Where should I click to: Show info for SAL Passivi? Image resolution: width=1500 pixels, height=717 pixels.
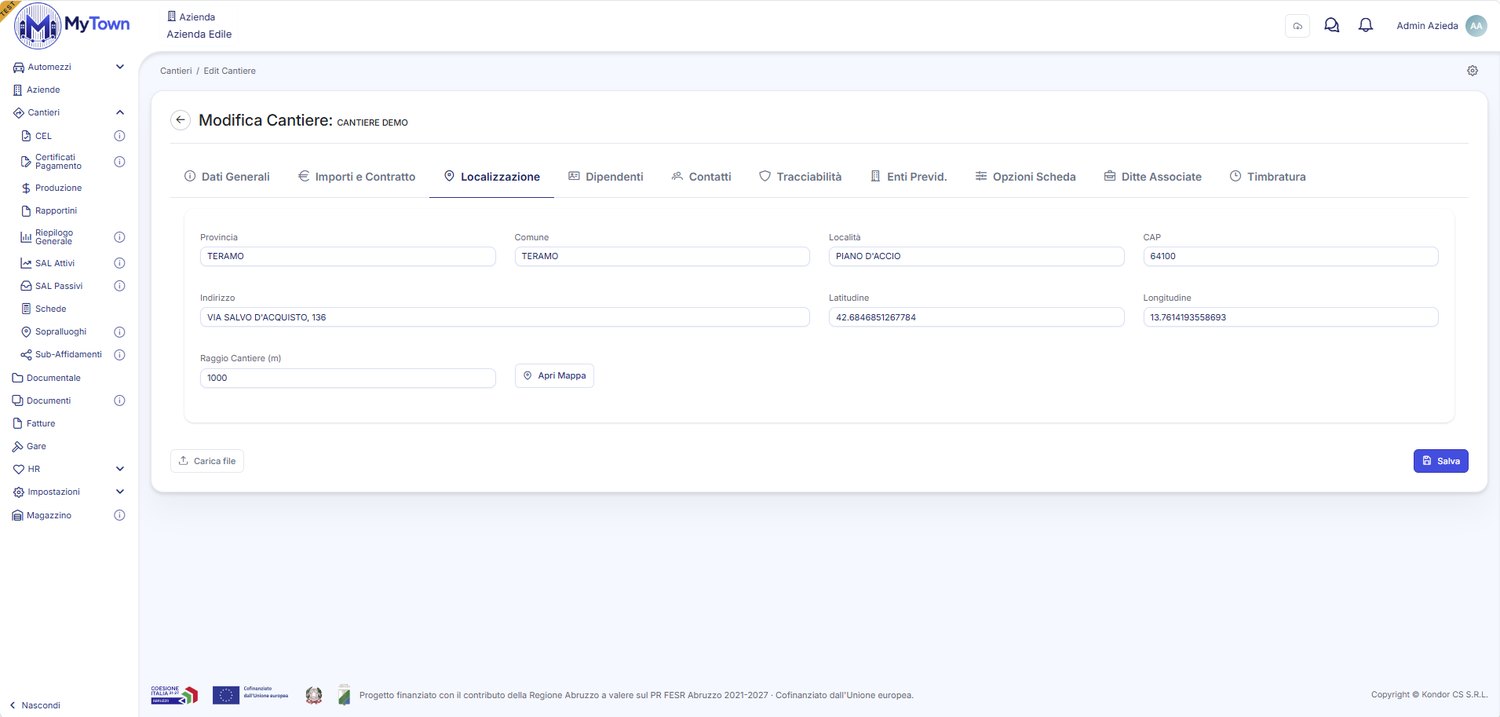[119, 286]
